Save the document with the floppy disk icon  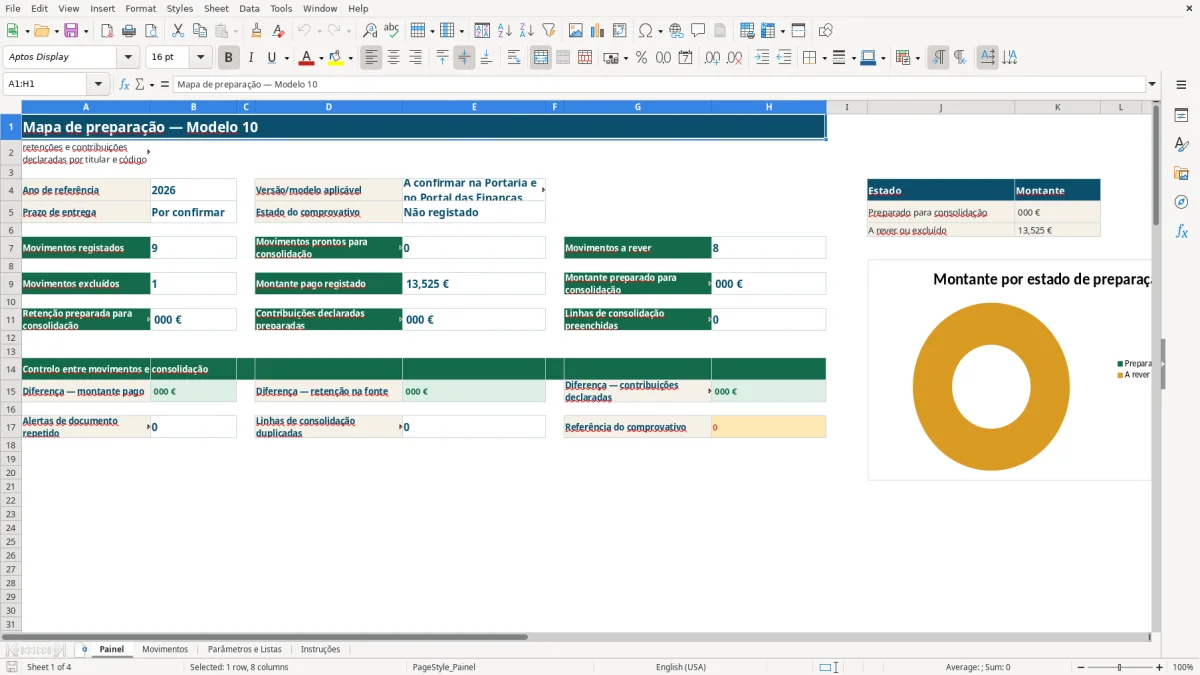(x=71, y=31)
